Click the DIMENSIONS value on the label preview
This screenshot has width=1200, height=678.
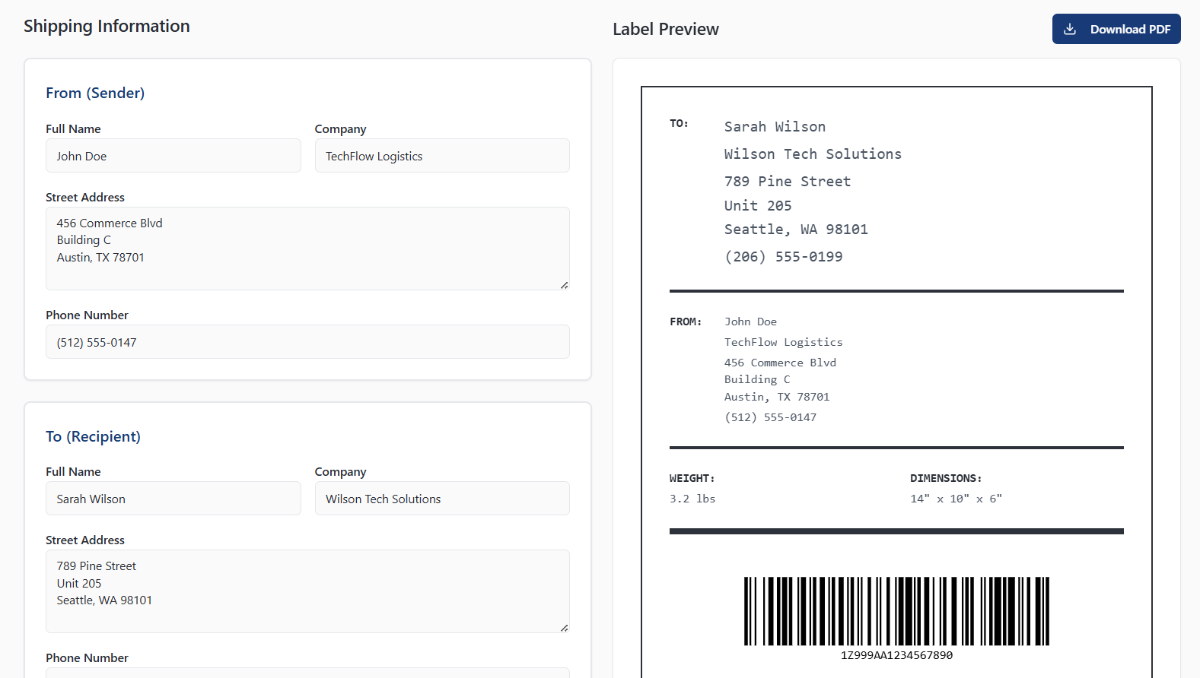955,498
